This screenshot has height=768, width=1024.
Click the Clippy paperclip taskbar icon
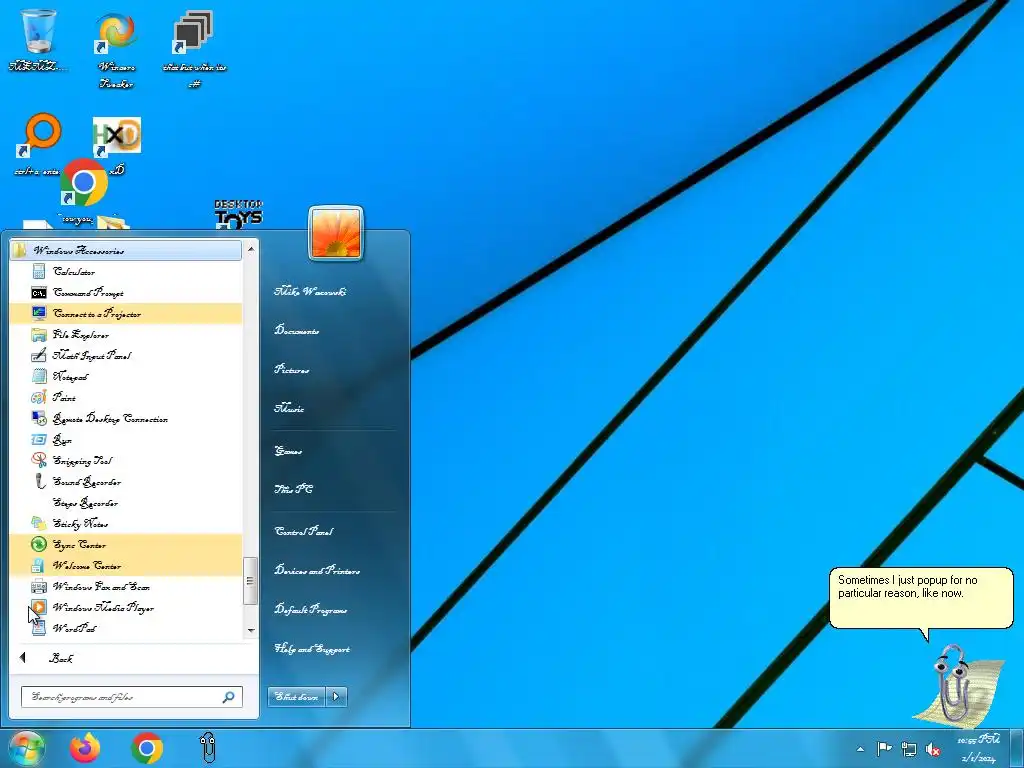(208, 748)
